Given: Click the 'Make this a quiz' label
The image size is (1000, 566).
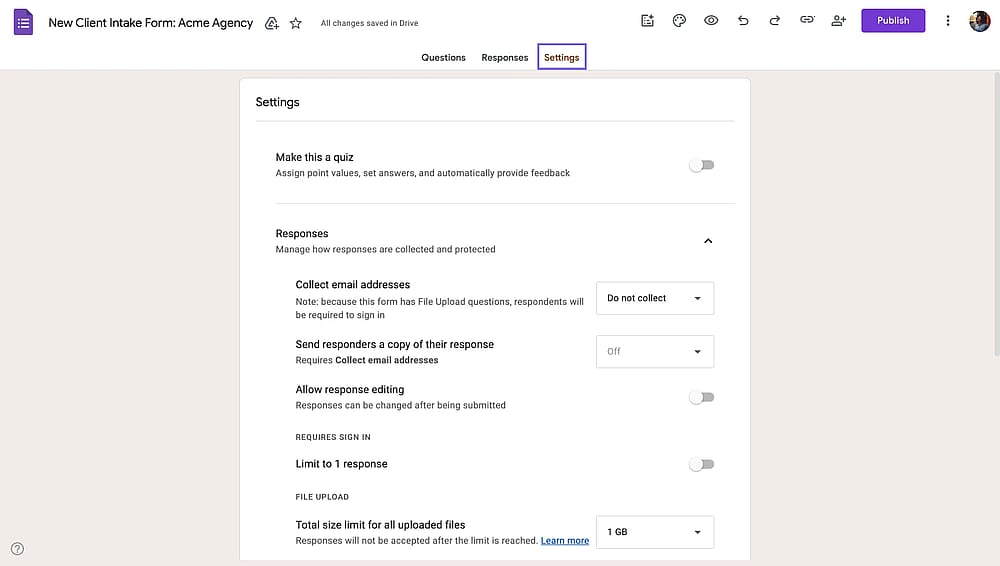Looking at the screenshot, I should point(314,157).
